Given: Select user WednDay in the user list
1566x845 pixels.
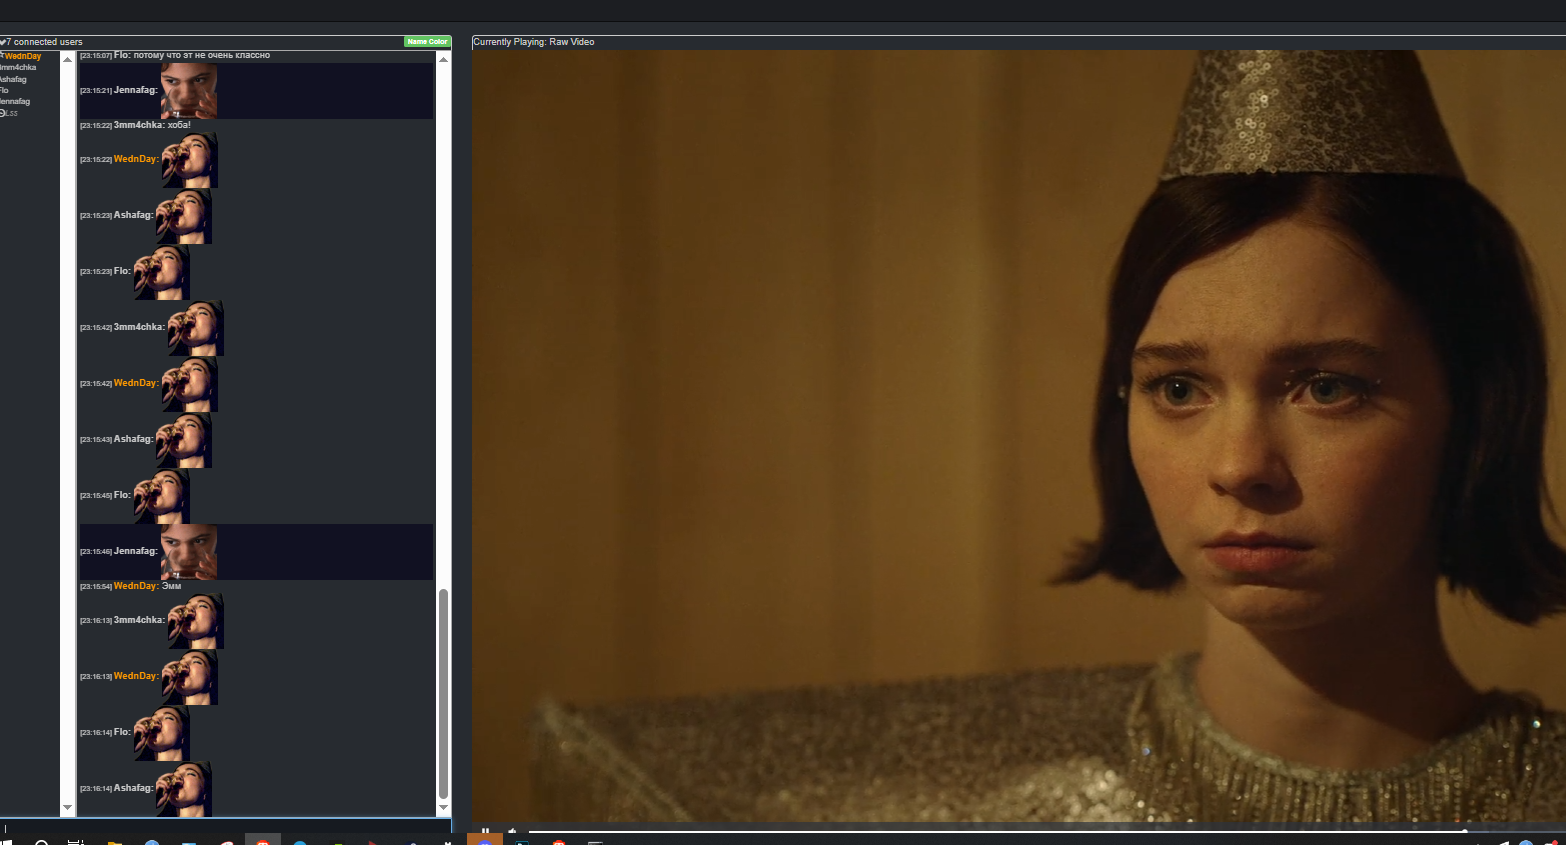Looking at the screenshot, I should [22, 56].
